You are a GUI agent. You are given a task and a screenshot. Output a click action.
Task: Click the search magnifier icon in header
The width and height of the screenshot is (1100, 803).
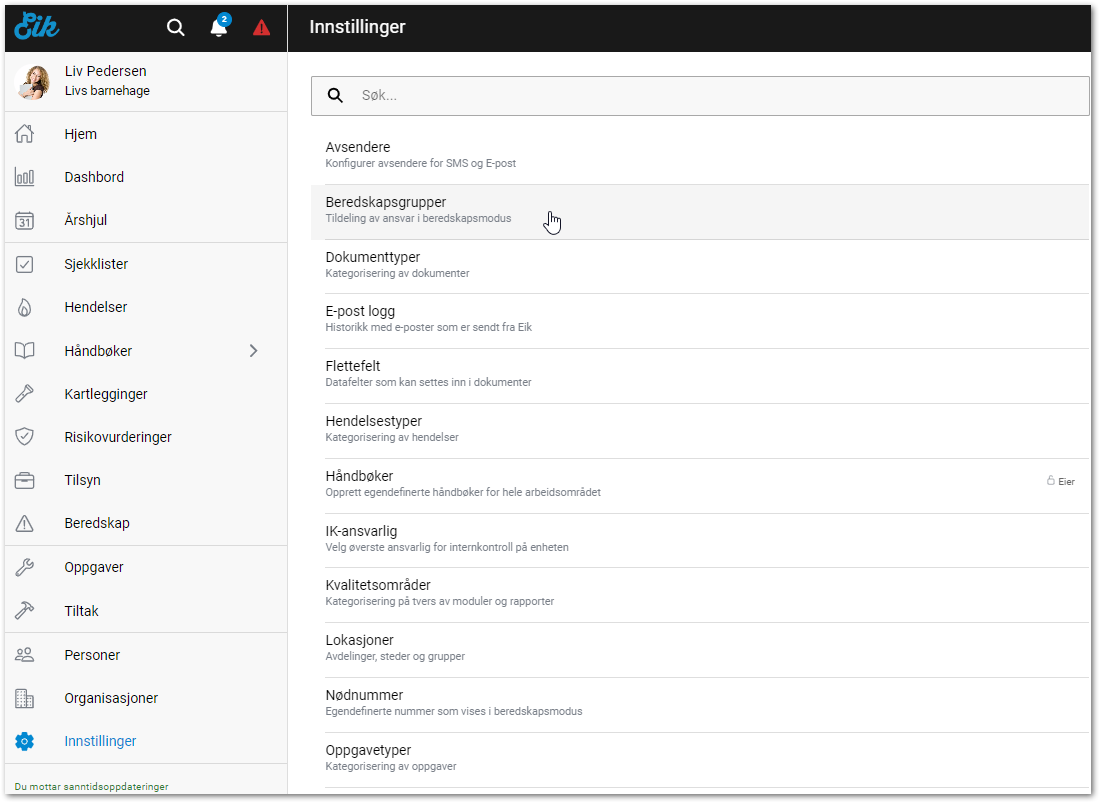tap(176, 28)
